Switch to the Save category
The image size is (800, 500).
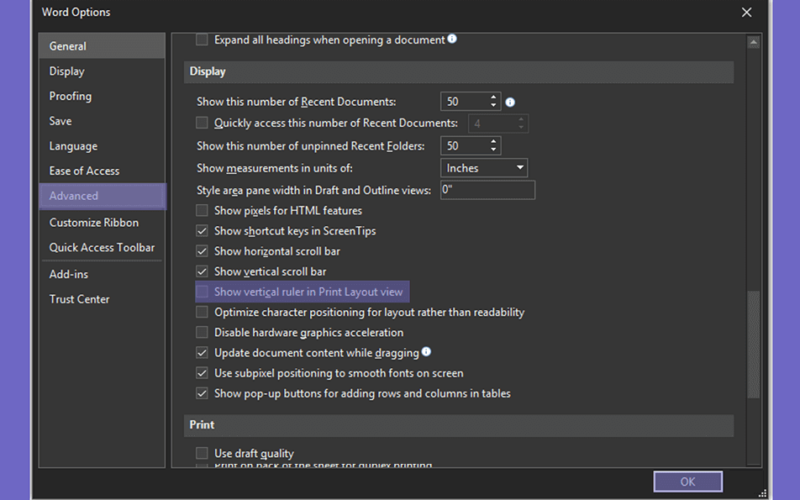(x=102, y=121)
